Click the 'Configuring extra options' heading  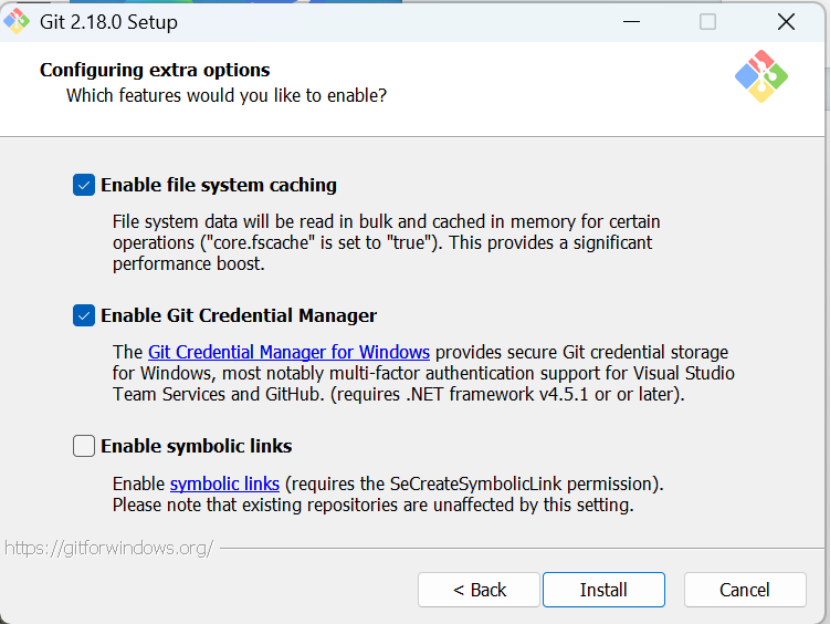pyautogui.click(x=155, y=70)
